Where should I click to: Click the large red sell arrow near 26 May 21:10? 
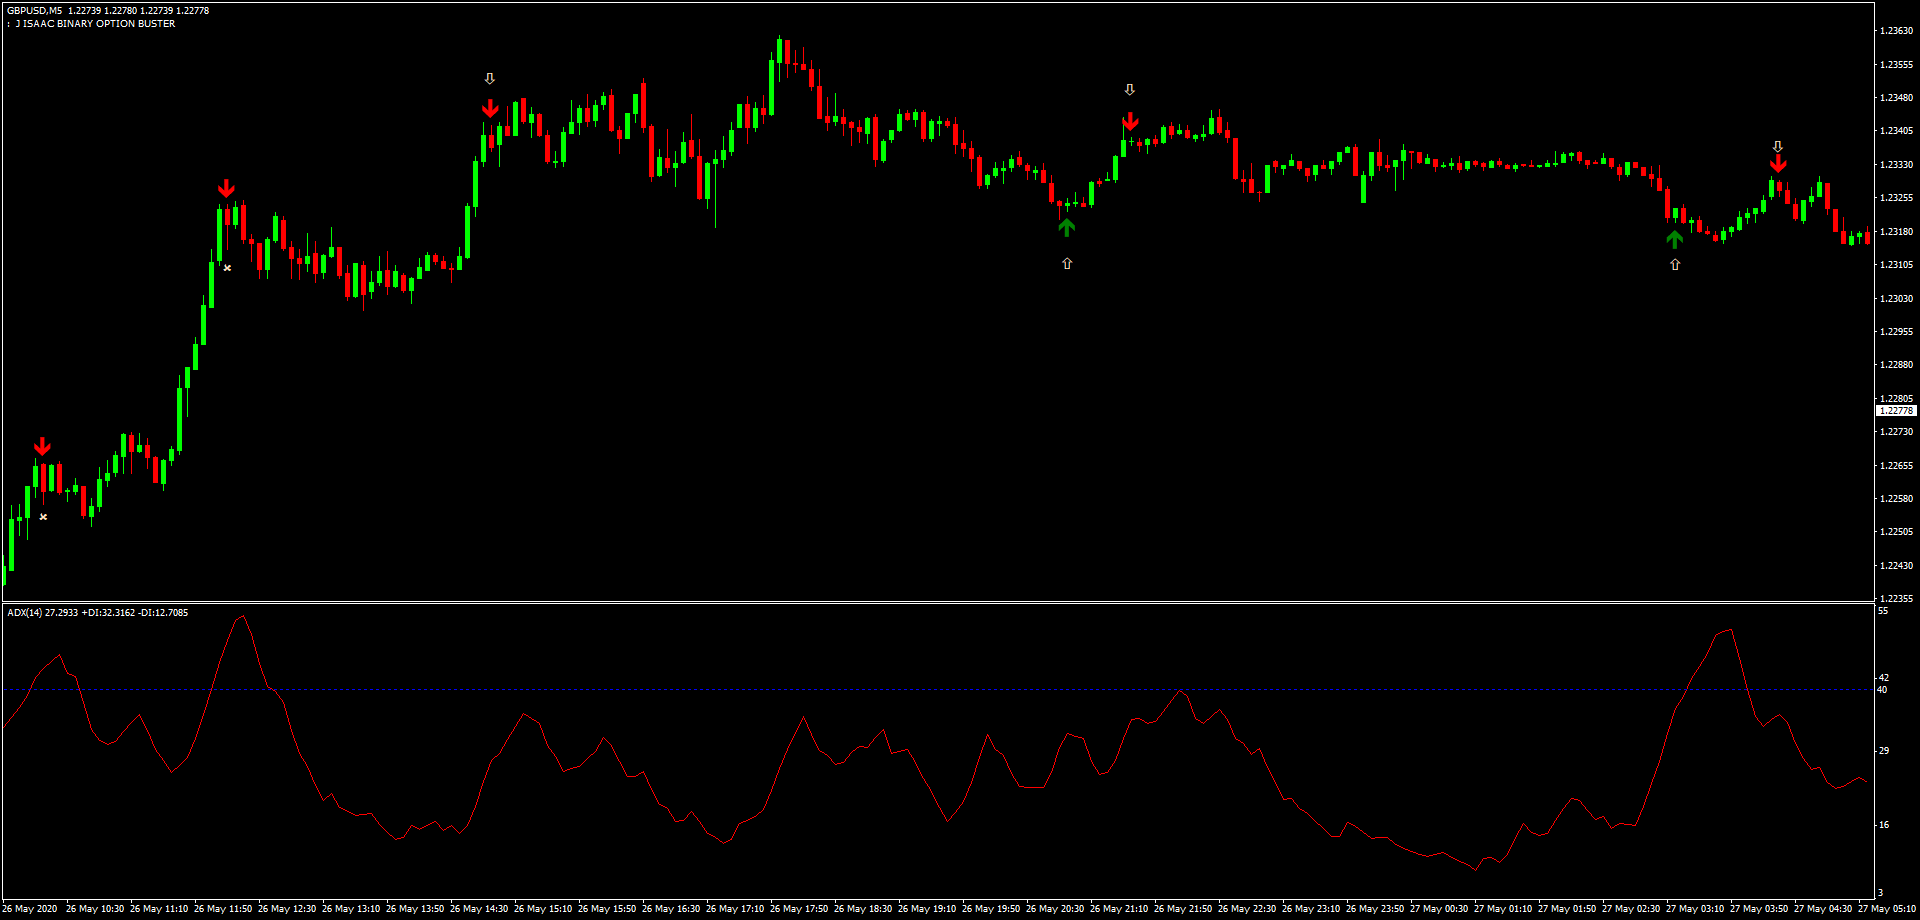tap(1130, 121)
